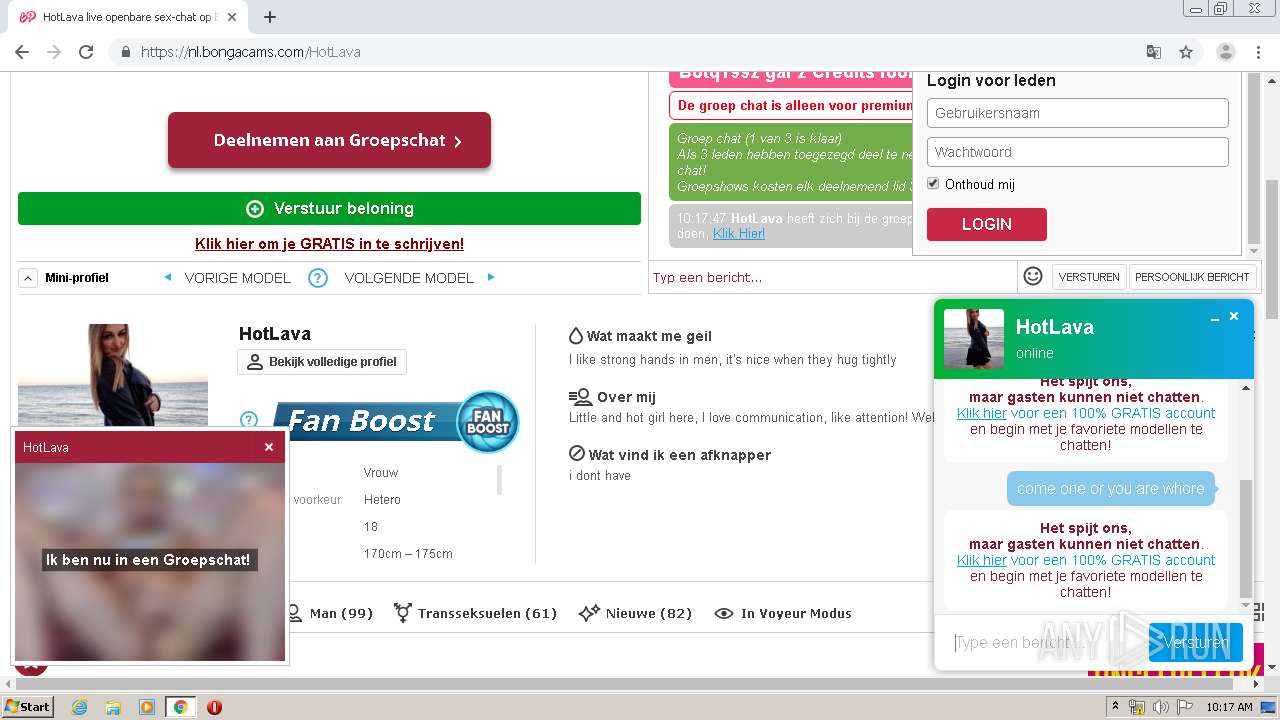Collapse the Mini-profiel expander arrow
1280x720 pixels.
(x=28, y=278)
